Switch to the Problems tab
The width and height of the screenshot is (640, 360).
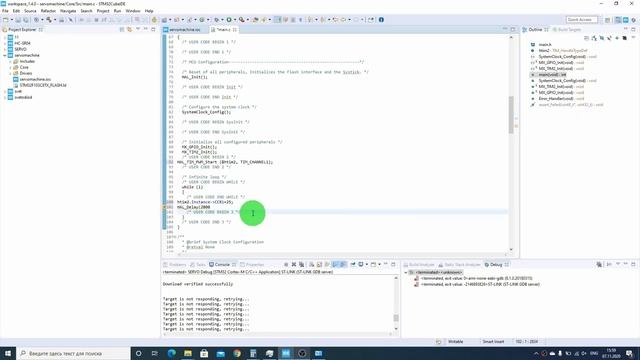point(175,264)
